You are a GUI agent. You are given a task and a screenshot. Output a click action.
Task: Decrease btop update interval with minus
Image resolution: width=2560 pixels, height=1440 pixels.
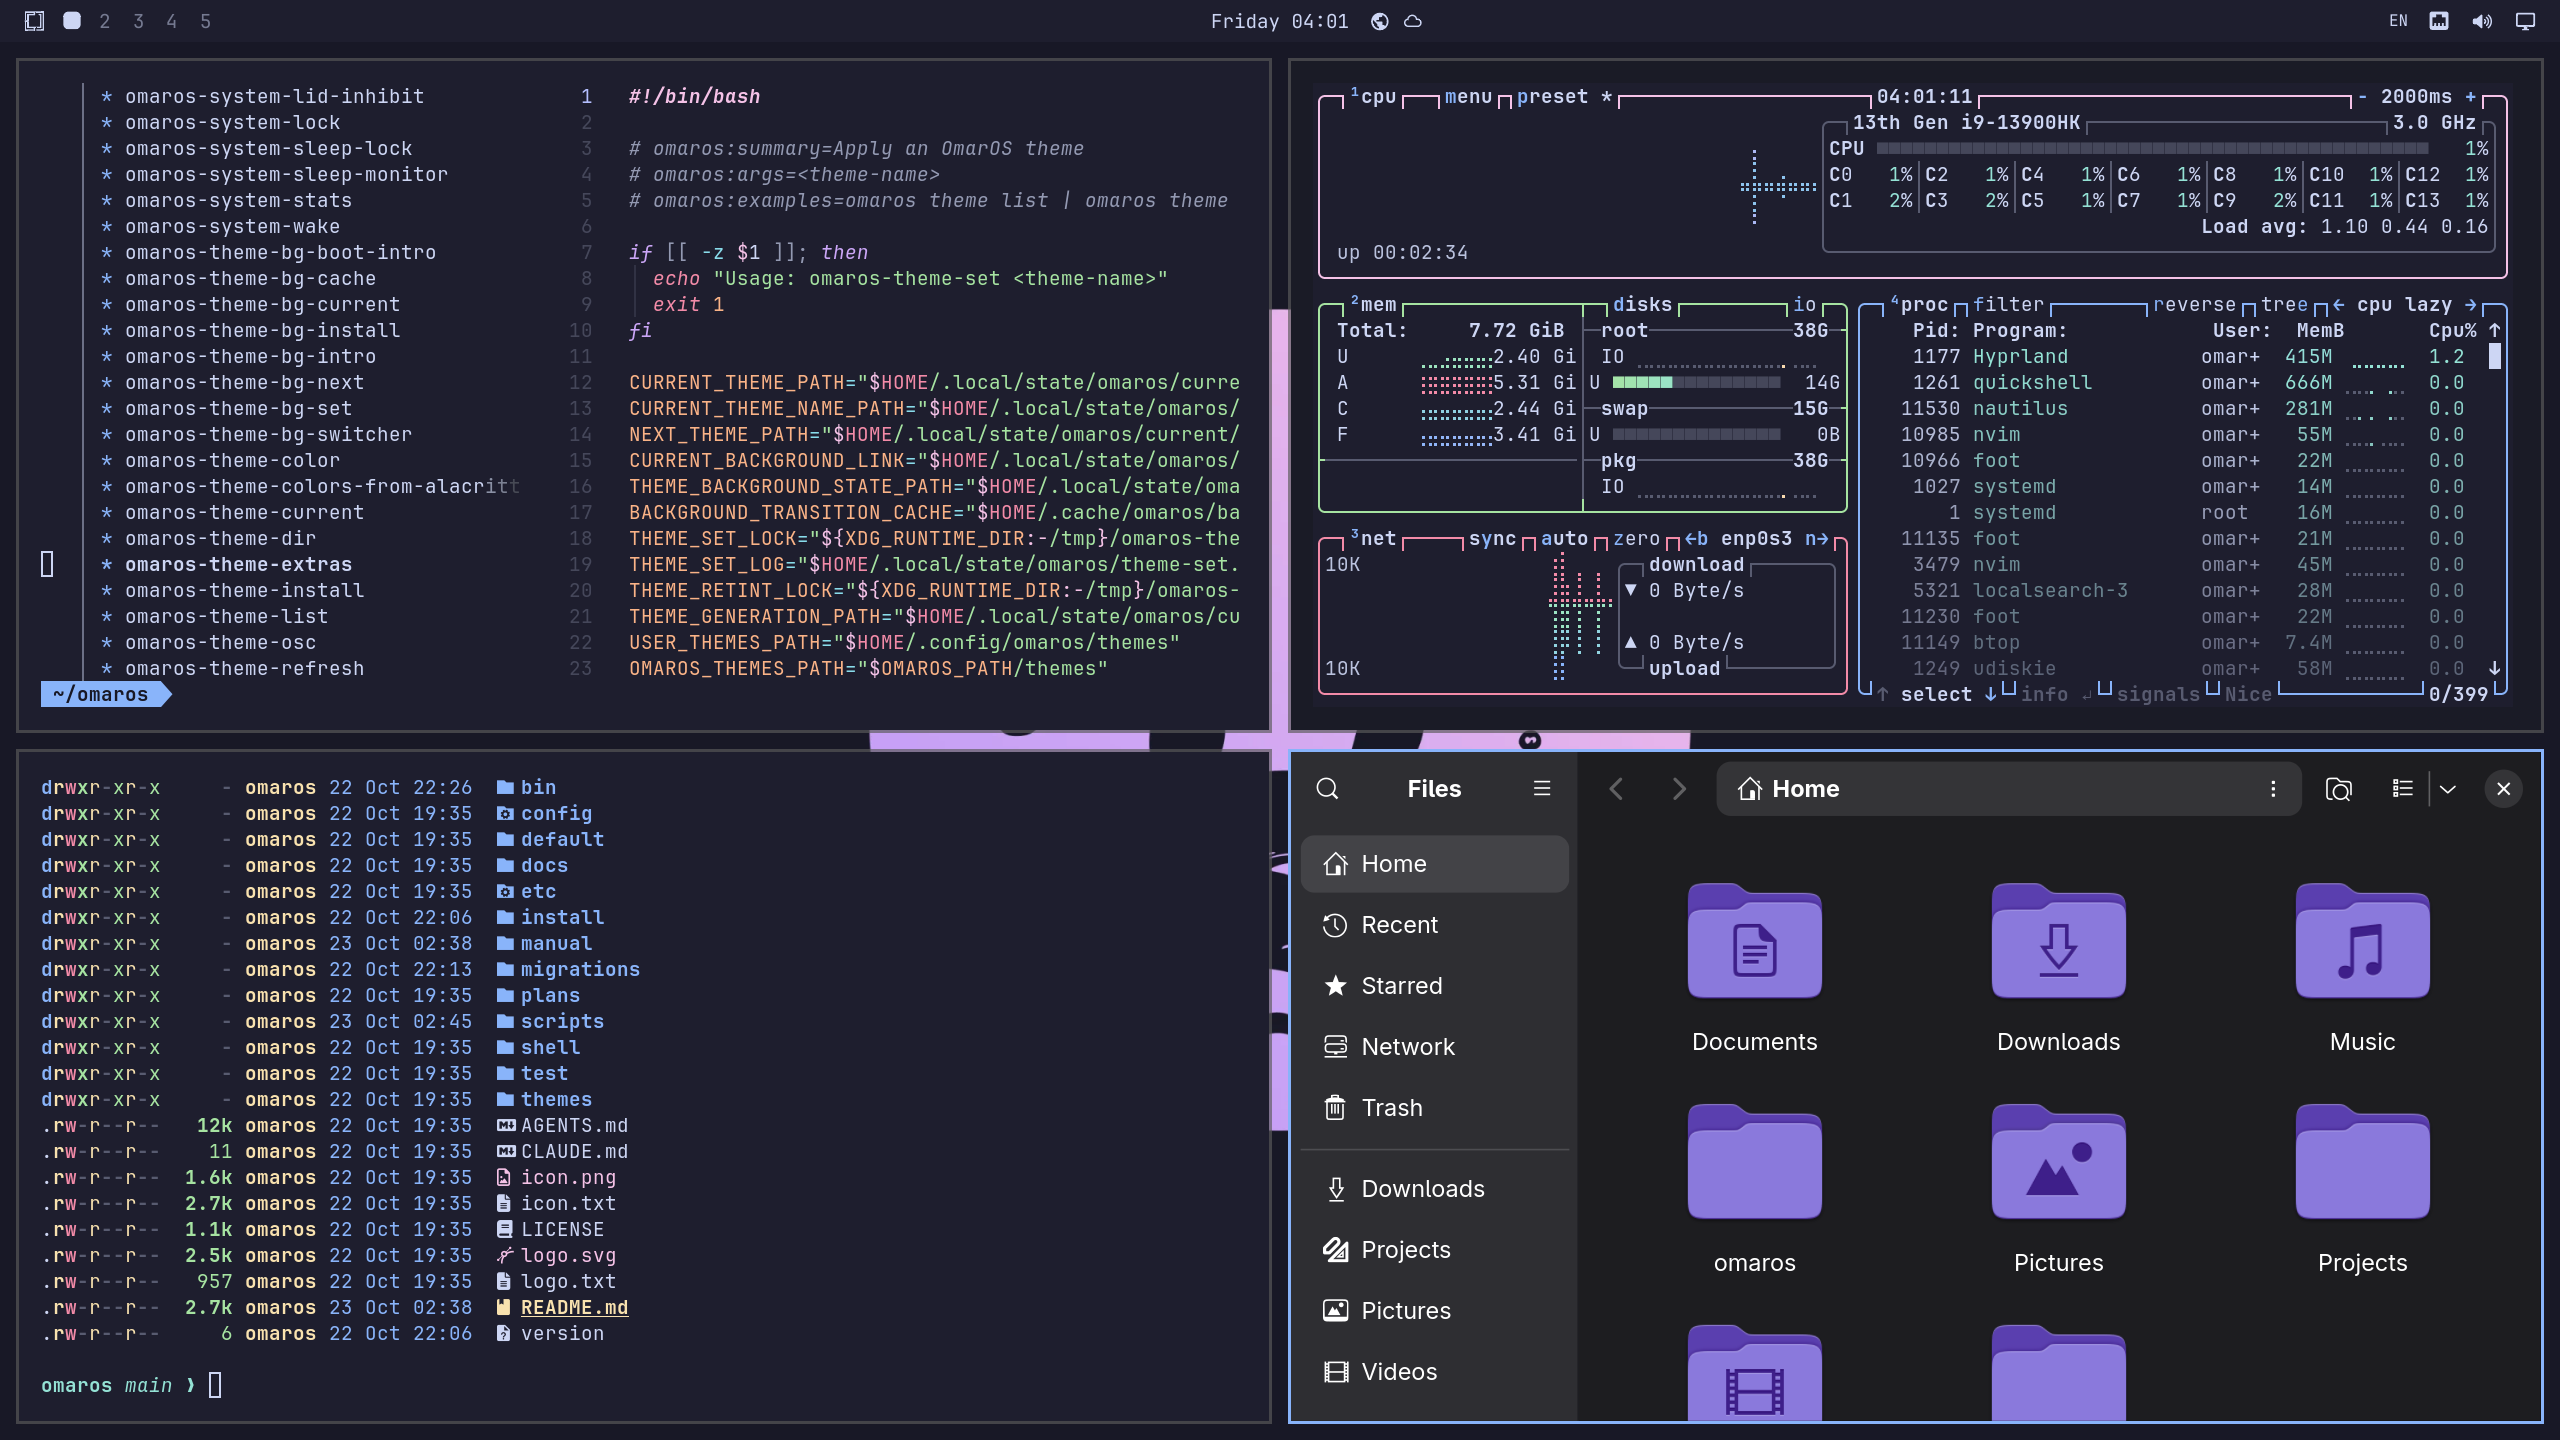click(2362, 97)
